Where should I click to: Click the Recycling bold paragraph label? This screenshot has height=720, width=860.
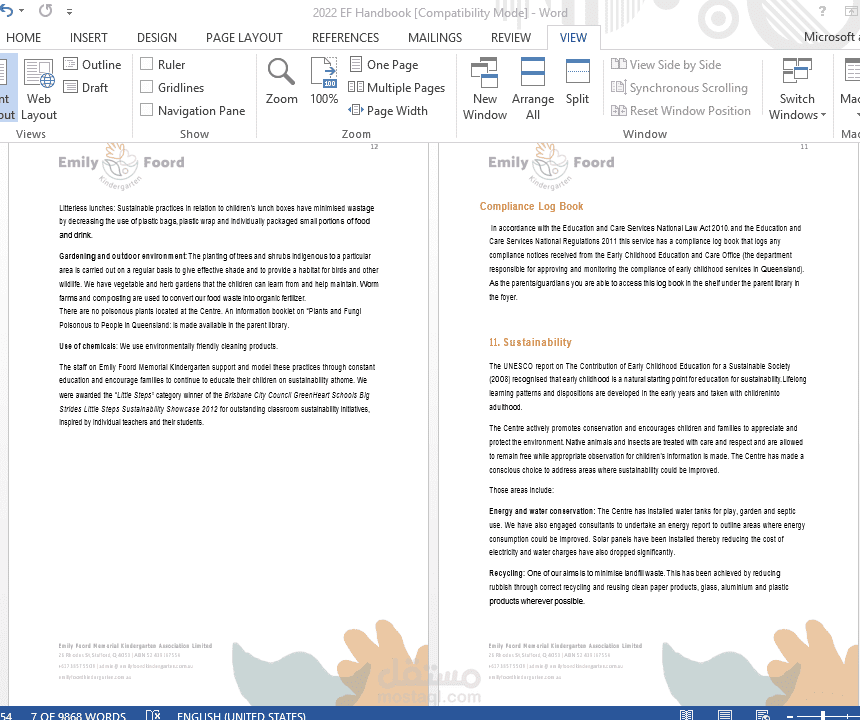[507, 573]
